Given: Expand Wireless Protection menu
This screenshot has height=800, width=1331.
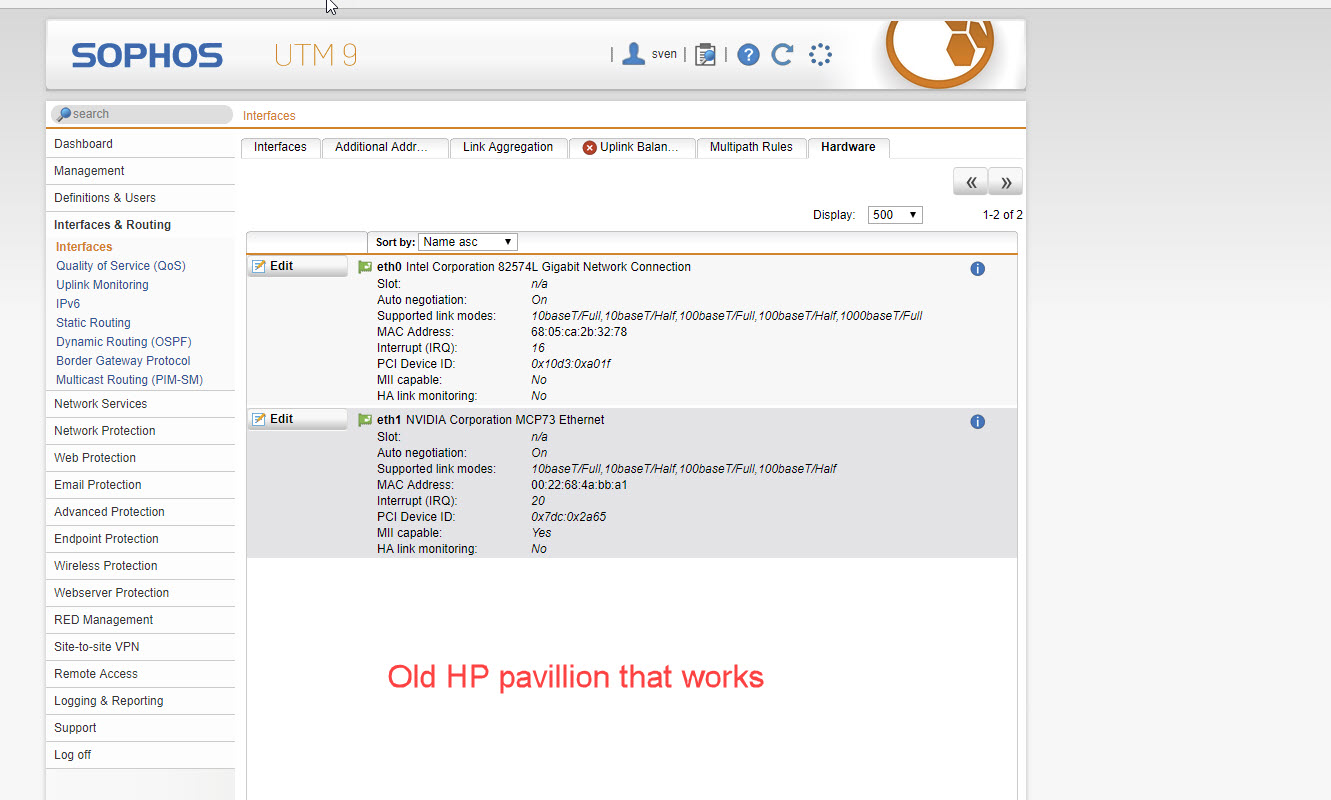Looking at the screenshot, I should click(140, 566).
